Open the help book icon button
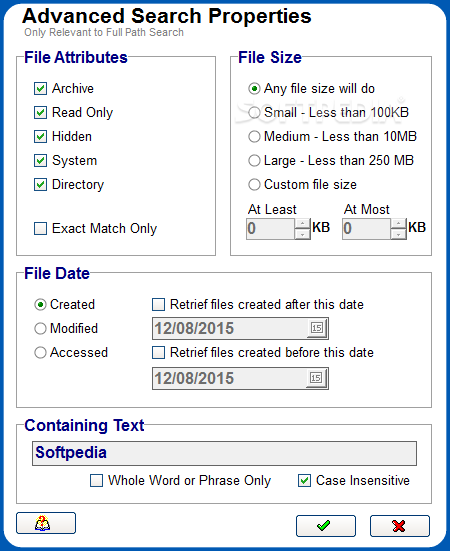450x551 pixels. (46, 523)
